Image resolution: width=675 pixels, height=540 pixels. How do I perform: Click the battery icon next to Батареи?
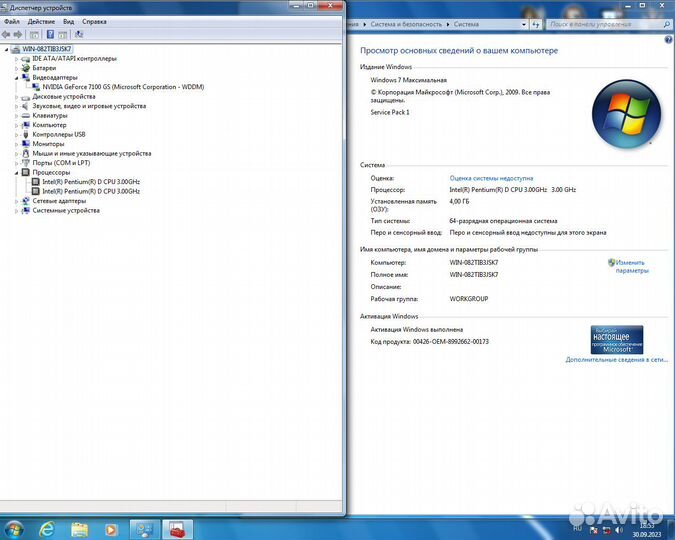[x=26, y=68]
